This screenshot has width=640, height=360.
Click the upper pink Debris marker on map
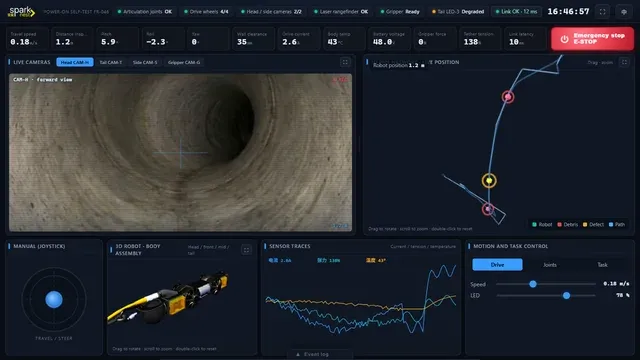508,97
